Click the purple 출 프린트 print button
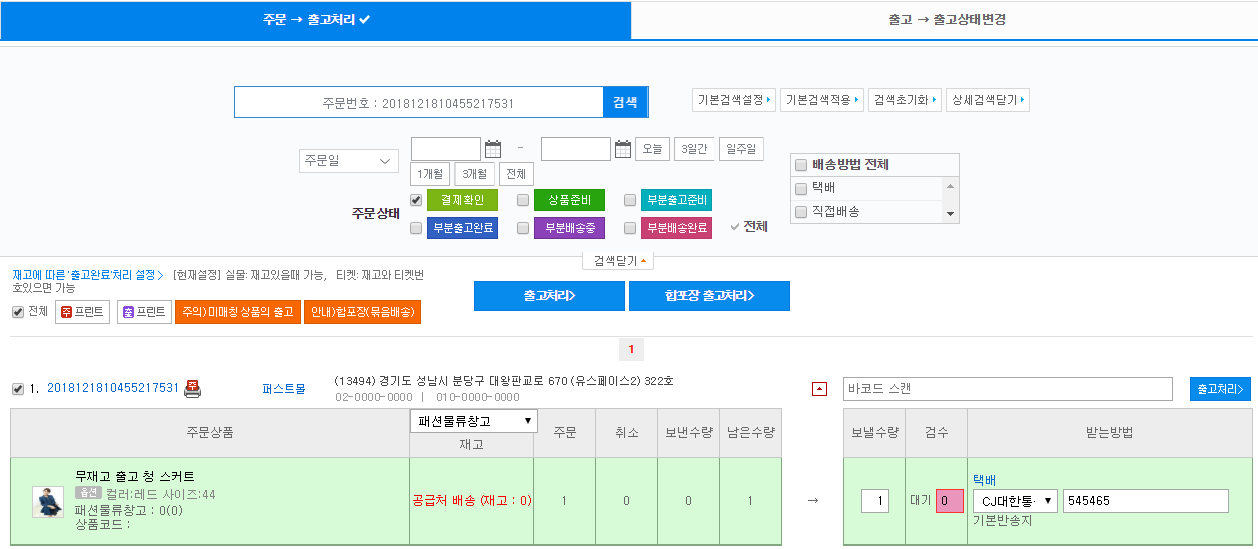 point(144,312)
